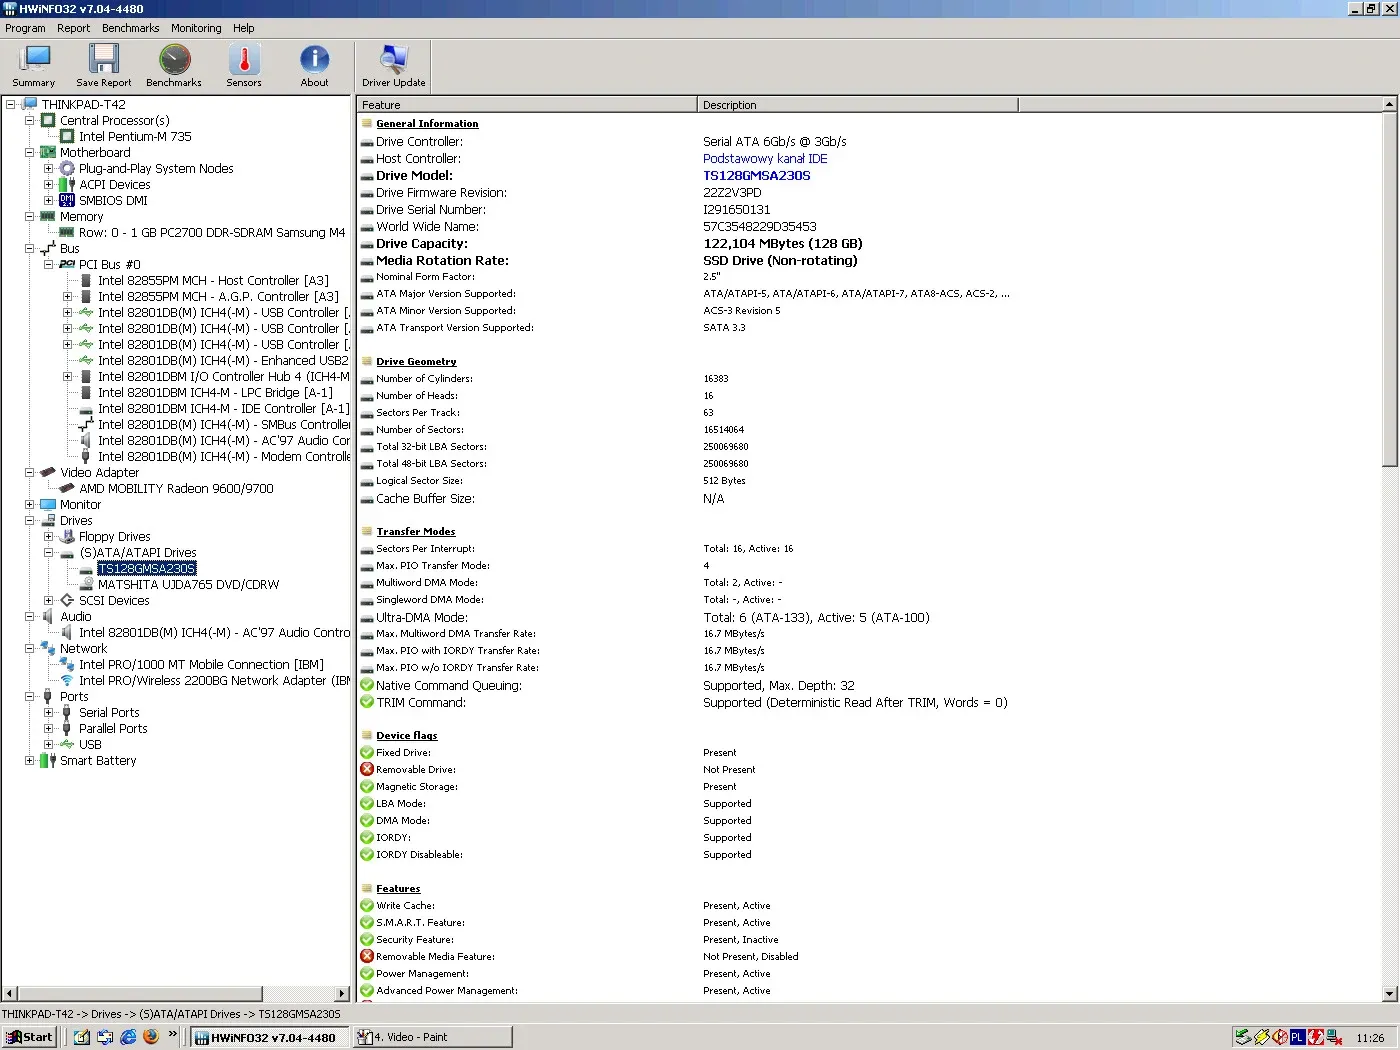This screenshot has height=1050, width=1400.
Task: Launch Firefox from quick launch
Action: [151, 1037]
